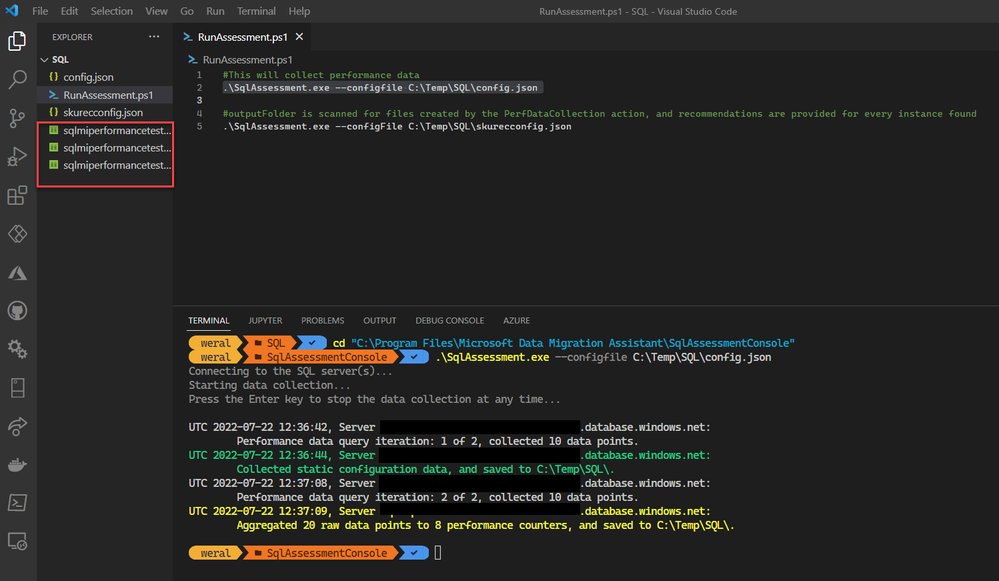999x581 pixels.
Task: Open the Docker view
Action: pyautogui.click(x=17, y=465)
